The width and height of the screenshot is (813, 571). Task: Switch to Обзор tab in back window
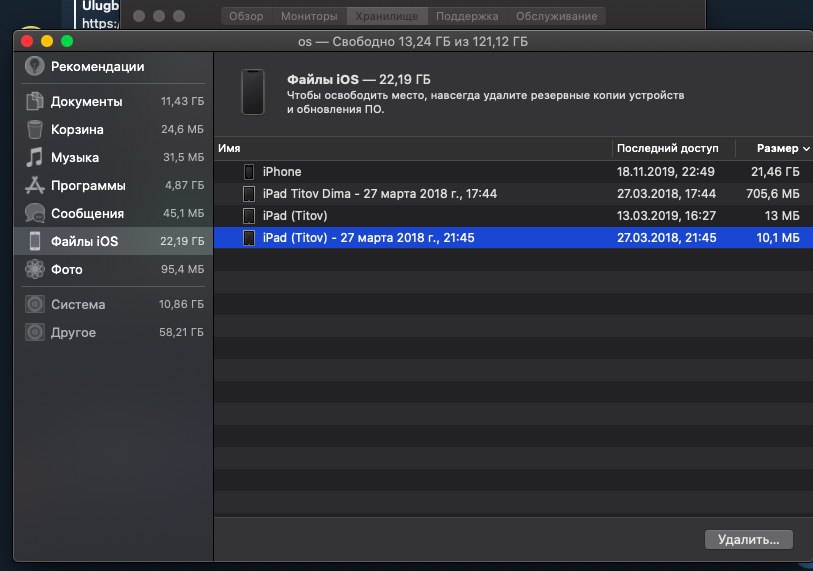click(246, 16)
